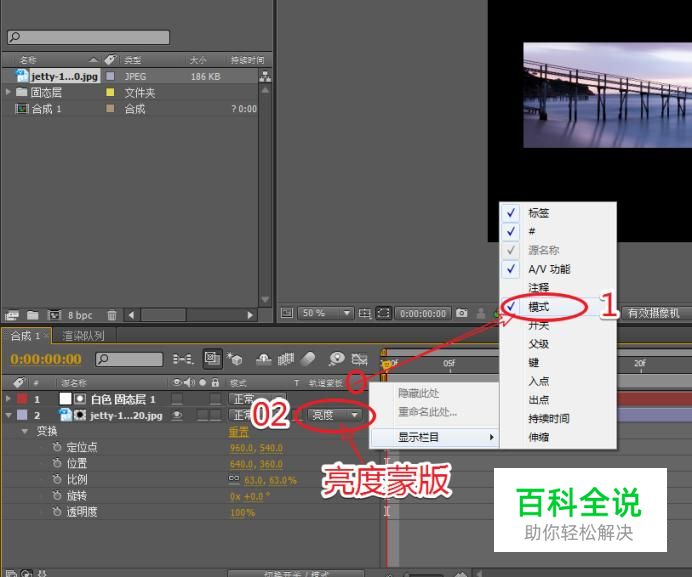Open the project flowchart view icon
The width and height of the screenshot is (692, 577).
[265, 76]
